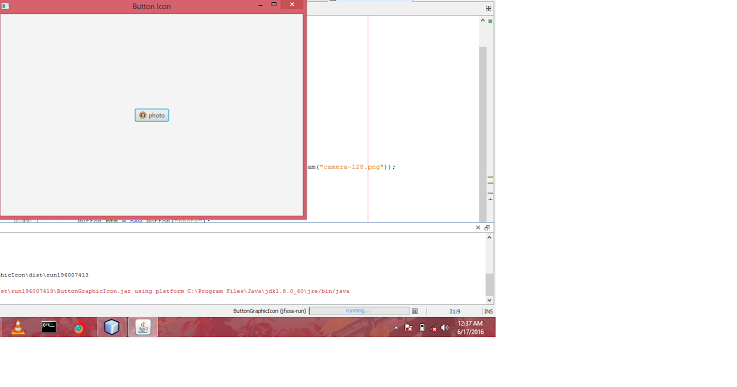Click the editor split window icon
Image resolution: width=737 pixels, height=387 pixels.
click(488, 8)
